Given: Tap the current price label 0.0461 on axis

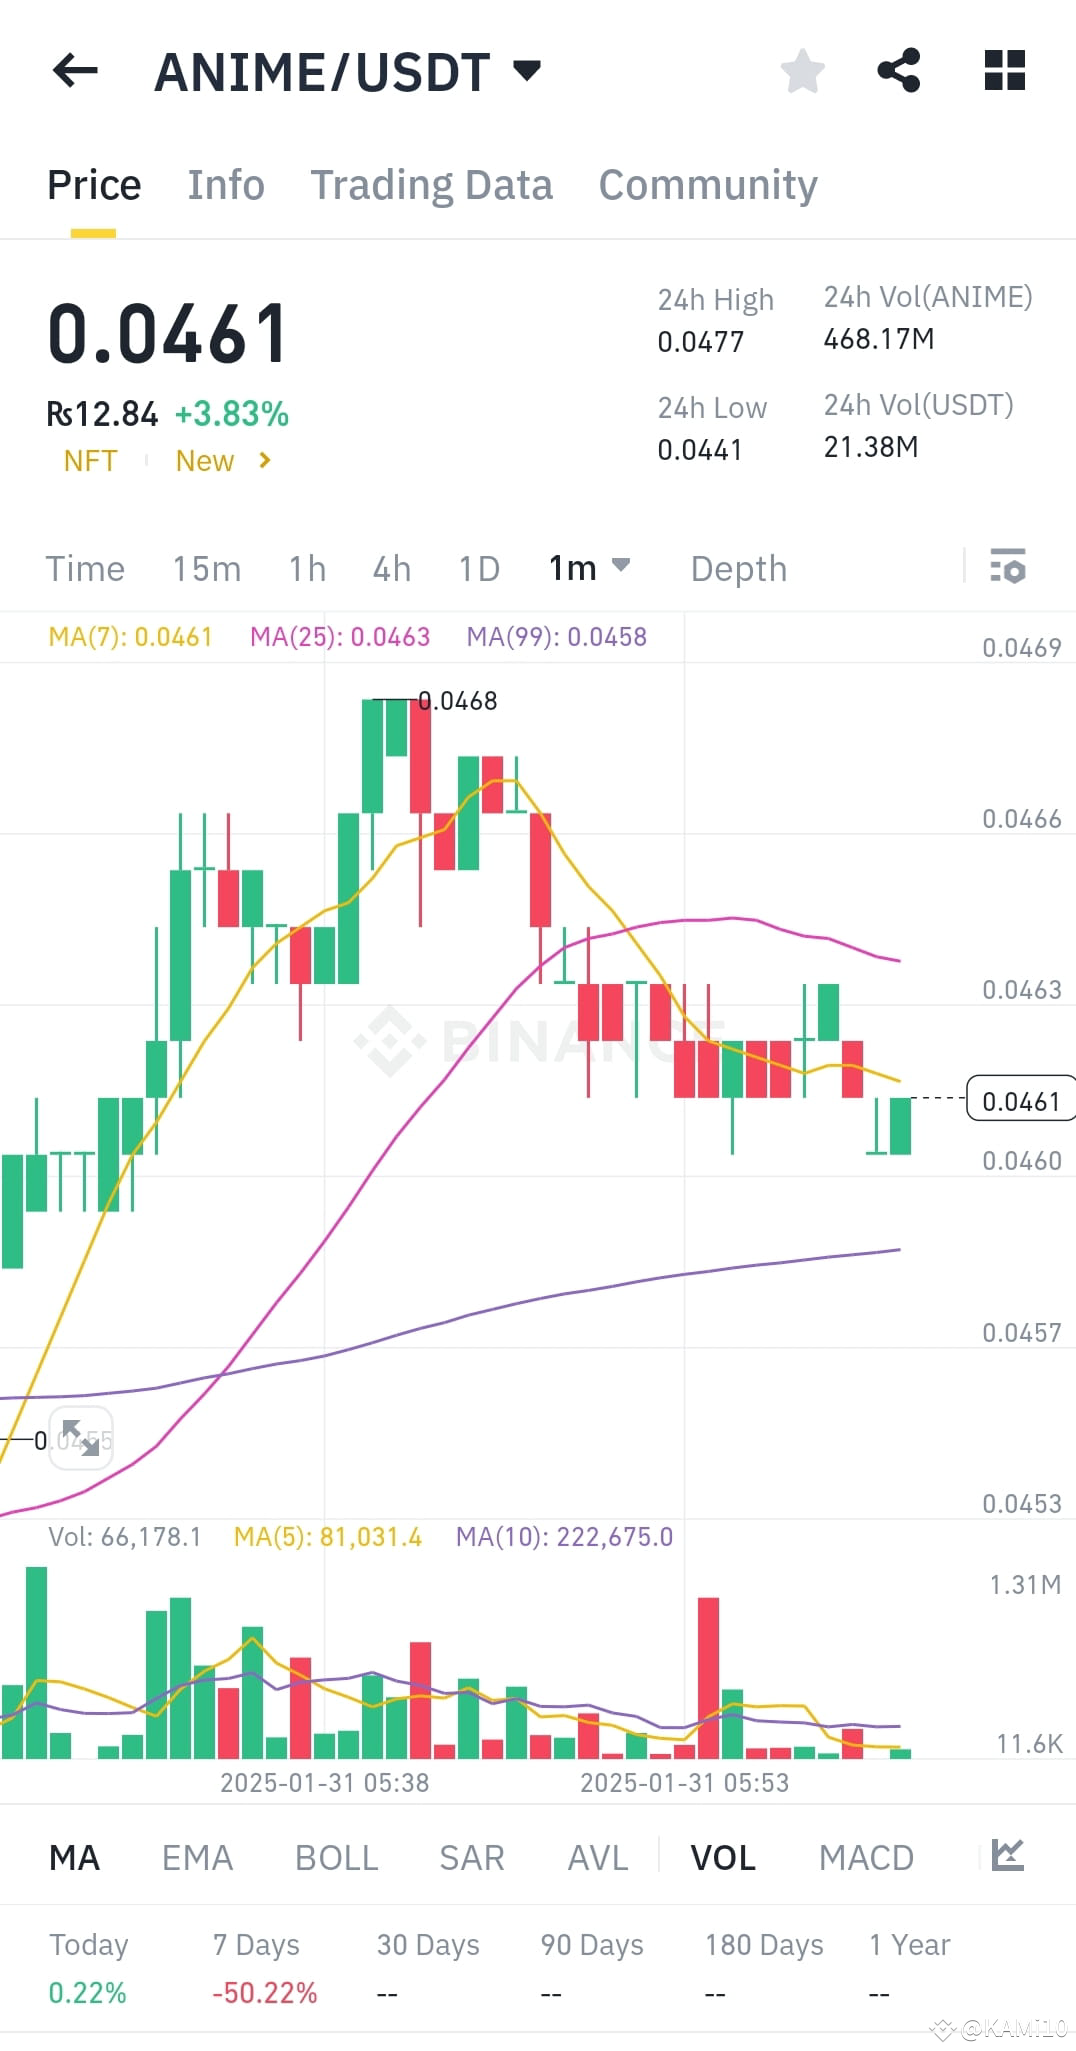Looking at the screenshot, I should click(x=1021, y=1100).
